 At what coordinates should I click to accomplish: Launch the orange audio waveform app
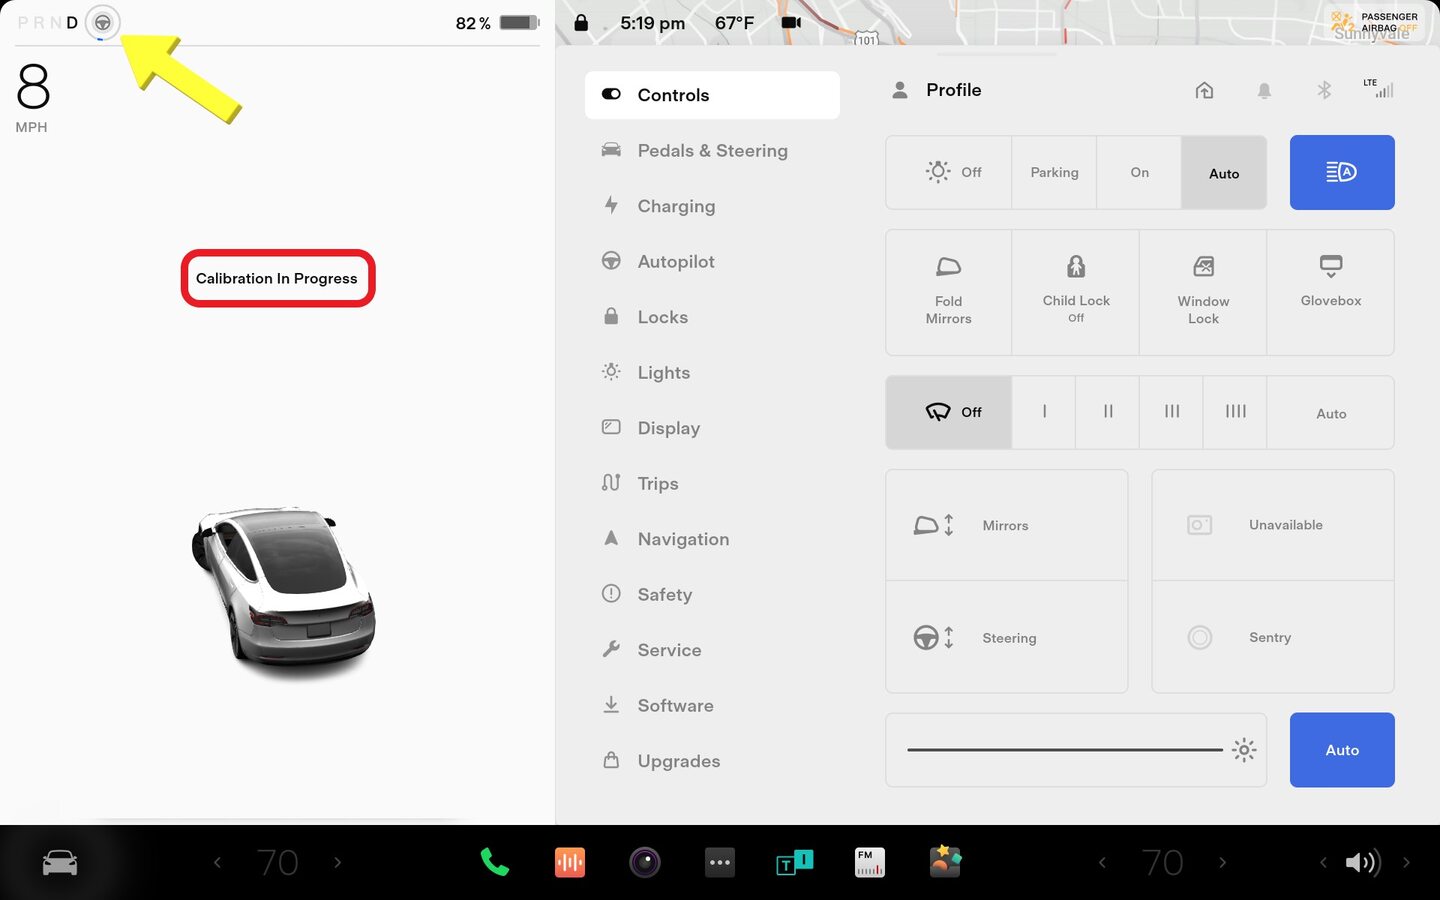(x=570, y=862)
